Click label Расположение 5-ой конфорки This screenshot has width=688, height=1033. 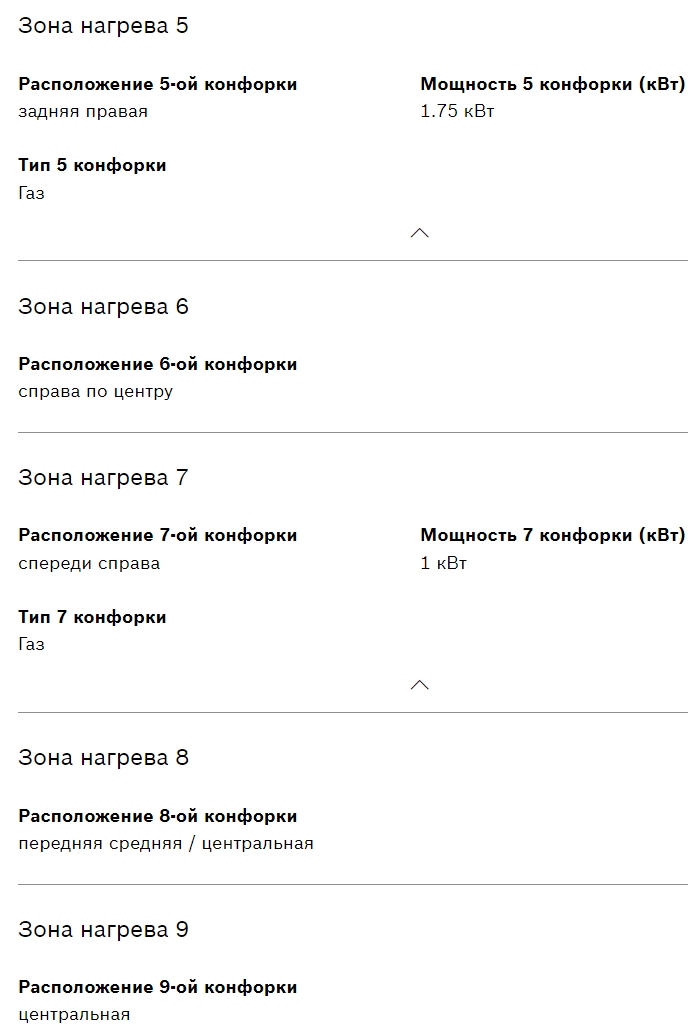[157, 85]
